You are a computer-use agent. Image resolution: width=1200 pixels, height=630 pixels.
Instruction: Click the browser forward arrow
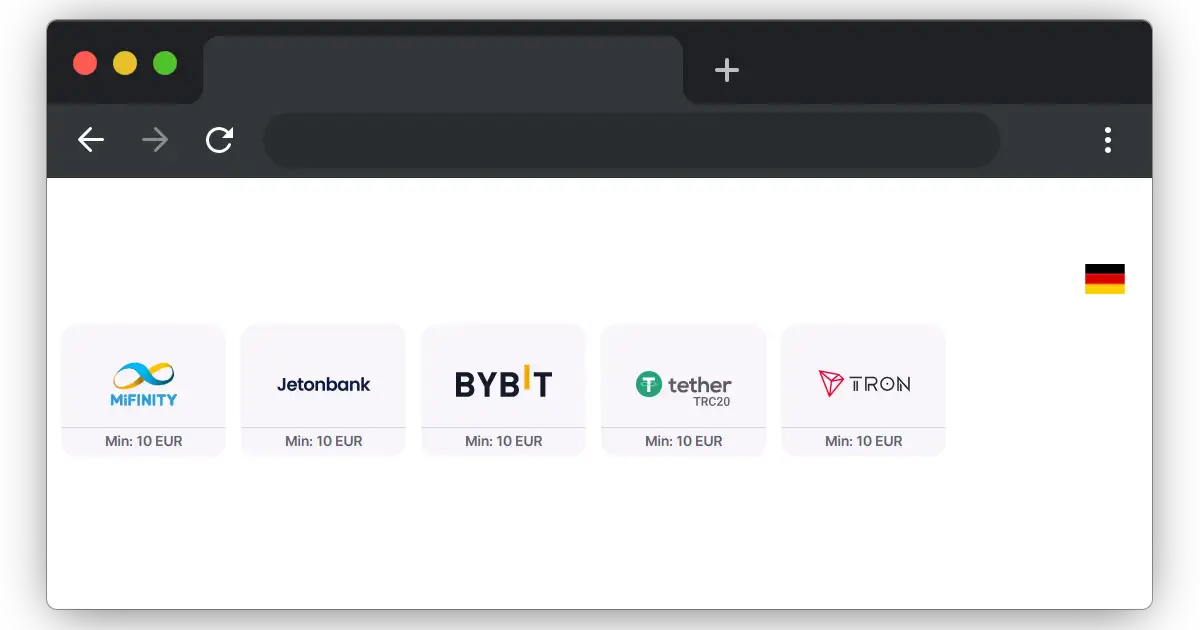155,140
